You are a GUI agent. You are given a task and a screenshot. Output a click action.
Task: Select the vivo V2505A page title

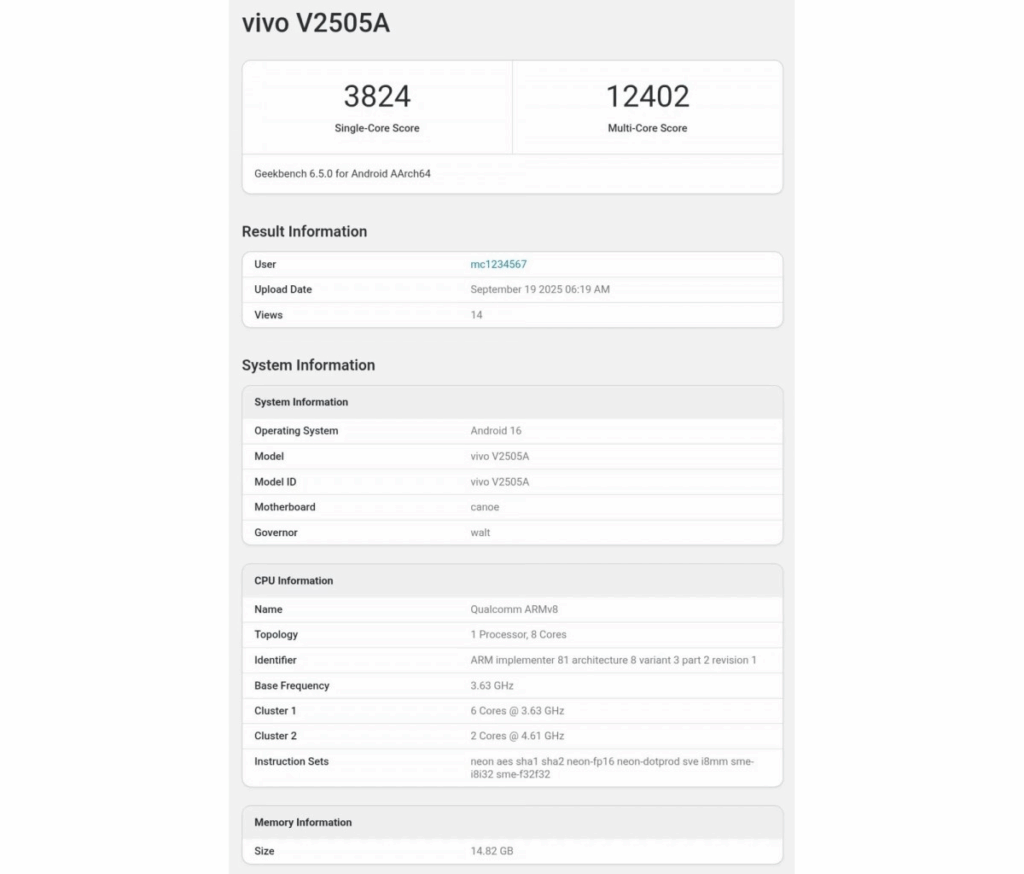pyautogui.click(x=315, y=23)
